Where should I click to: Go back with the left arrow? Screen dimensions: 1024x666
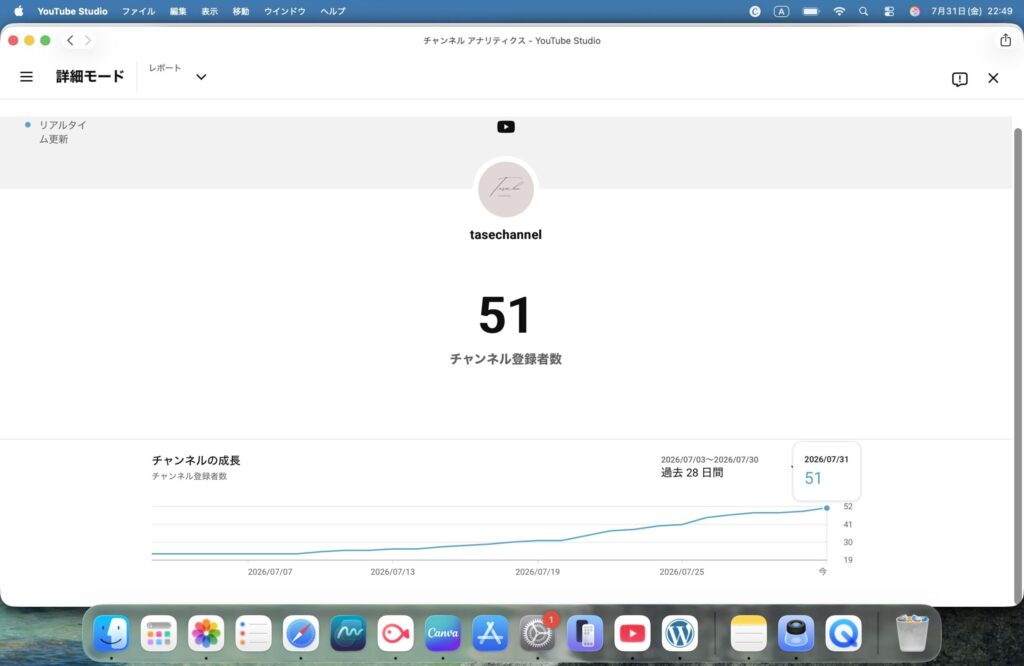tap(71, 40)
